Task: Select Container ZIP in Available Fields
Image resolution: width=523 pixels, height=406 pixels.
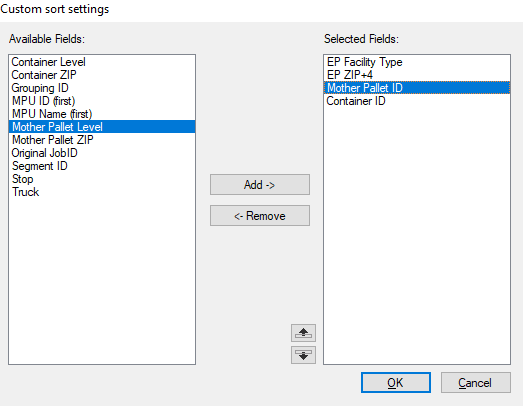Action: point(102,75)
